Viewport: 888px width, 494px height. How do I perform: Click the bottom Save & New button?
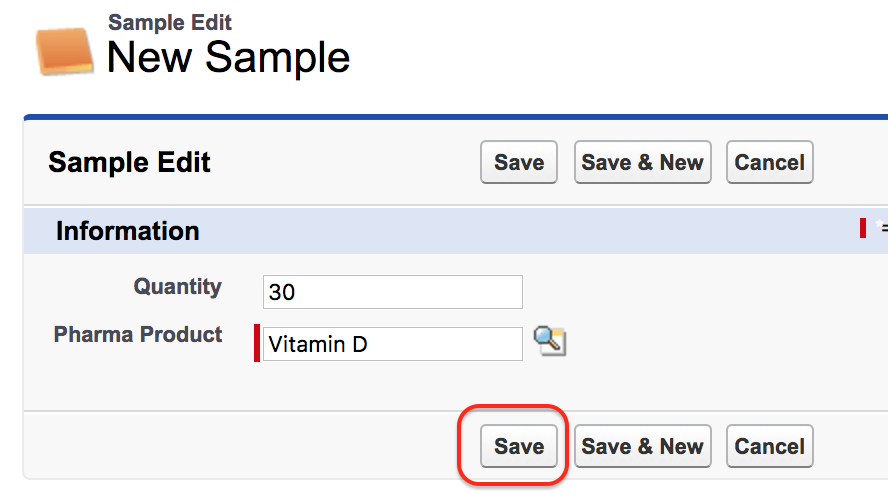[642, 446]
